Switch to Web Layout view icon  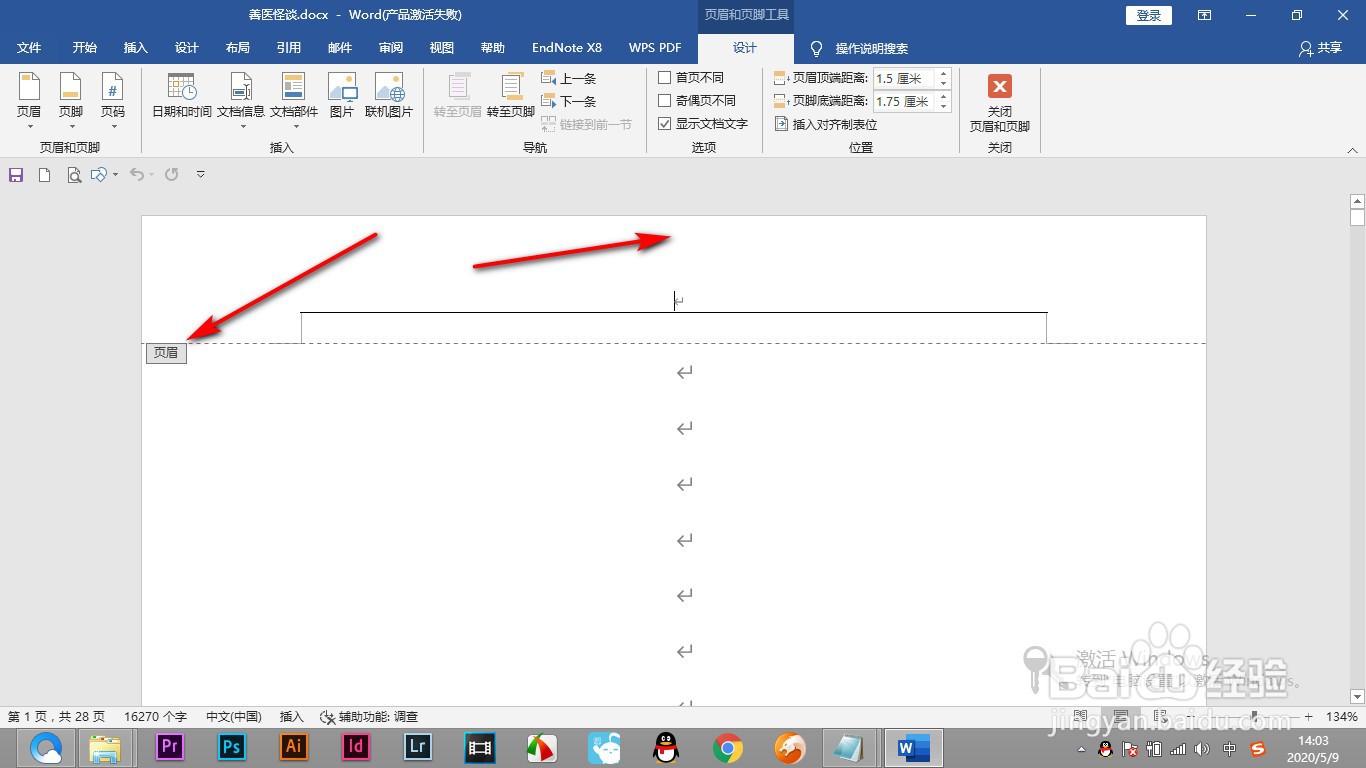point(1160,717)
